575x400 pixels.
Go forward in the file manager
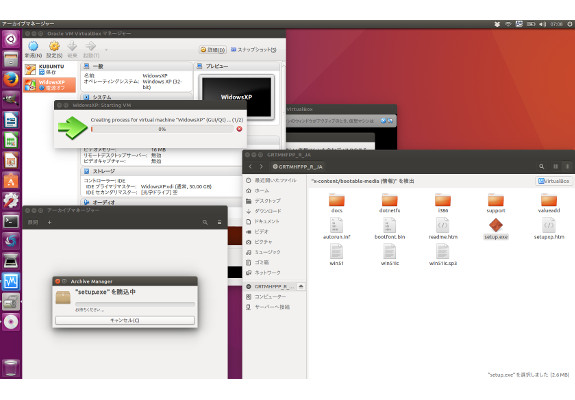(261, 166)
